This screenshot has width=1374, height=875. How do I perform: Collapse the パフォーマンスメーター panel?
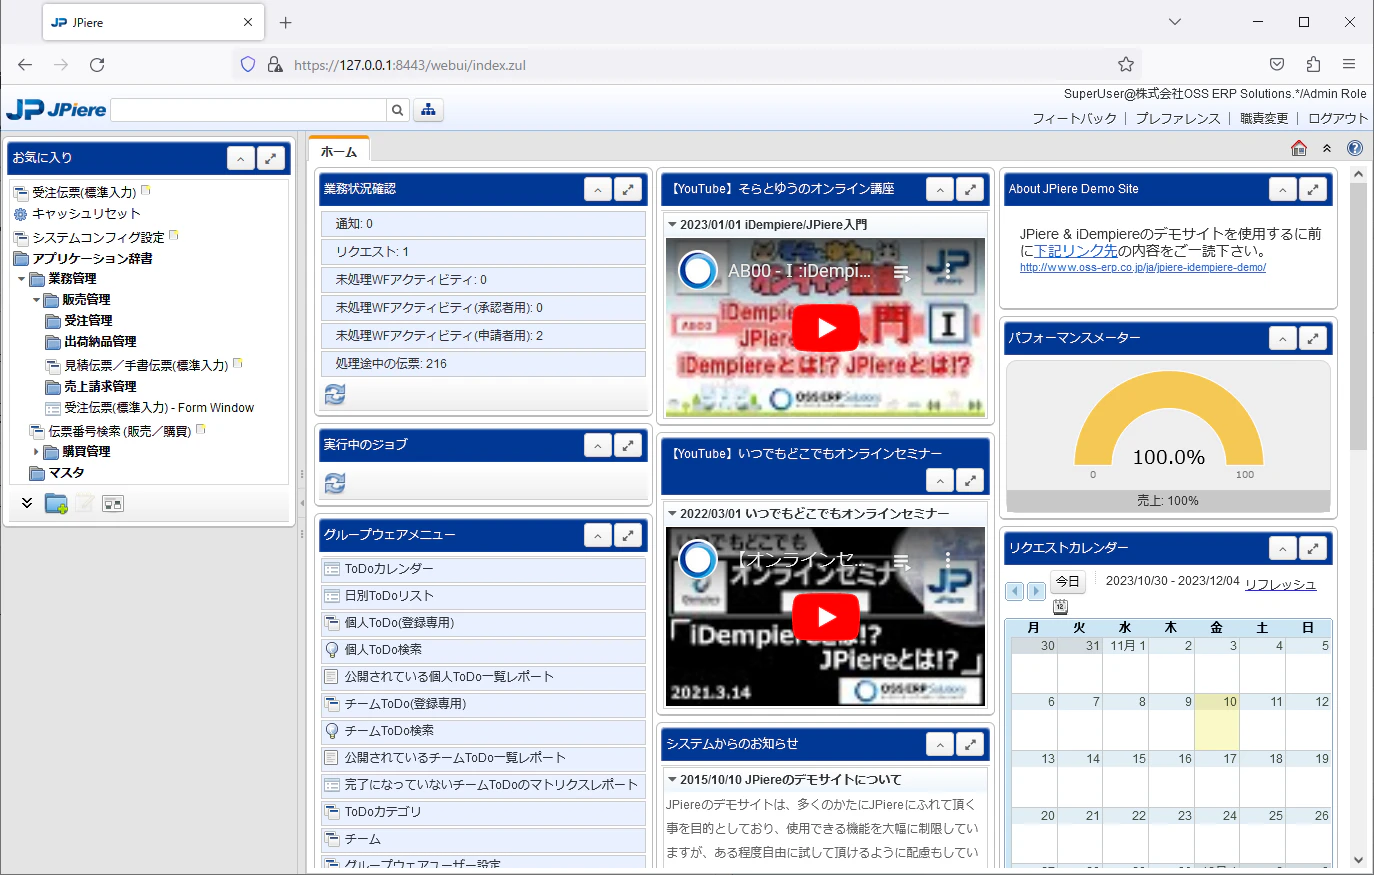point(1283,339)
